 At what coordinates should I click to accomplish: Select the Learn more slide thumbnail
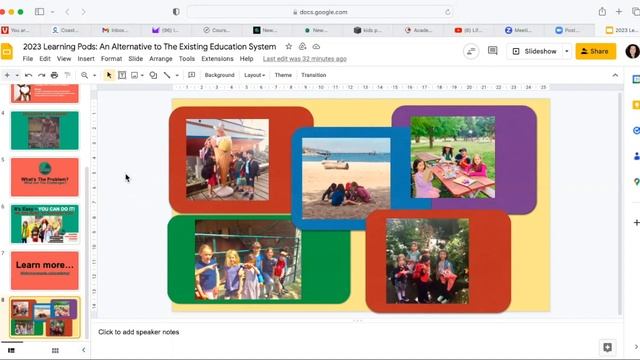(x=44, y=271)
